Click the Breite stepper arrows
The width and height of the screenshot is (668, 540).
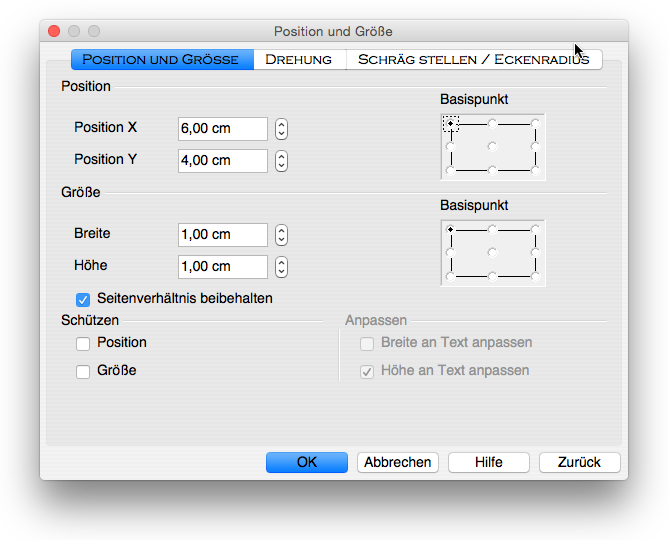281,235
